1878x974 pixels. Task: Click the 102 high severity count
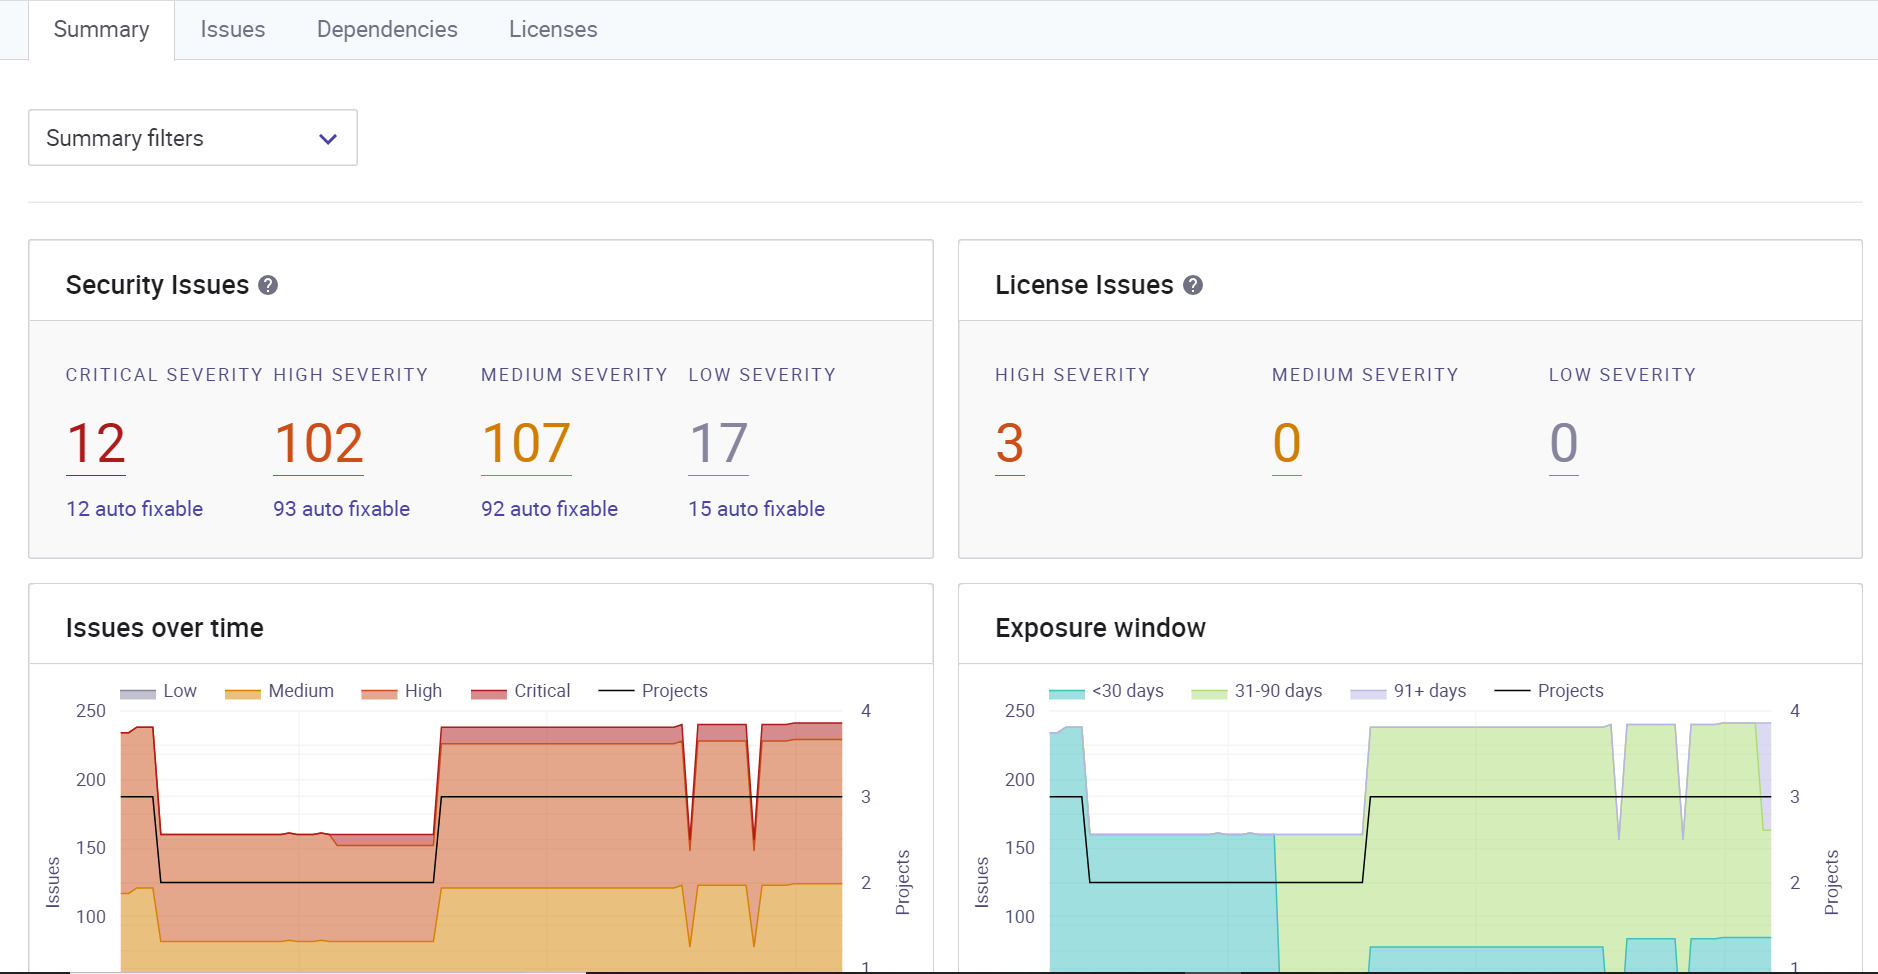(x=319, y=444)
